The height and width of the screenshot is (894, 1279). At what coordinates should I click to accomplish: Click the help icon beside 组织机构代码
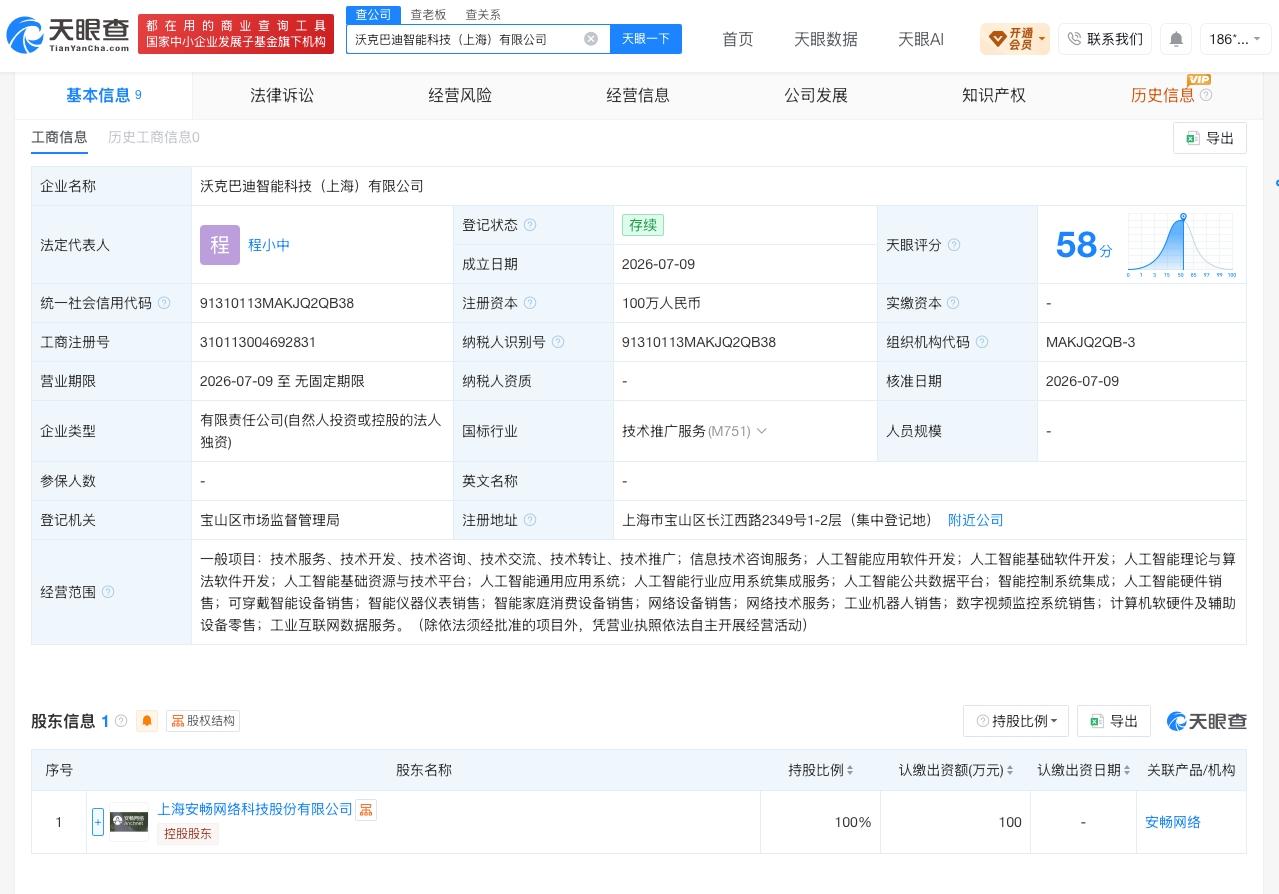982,342
